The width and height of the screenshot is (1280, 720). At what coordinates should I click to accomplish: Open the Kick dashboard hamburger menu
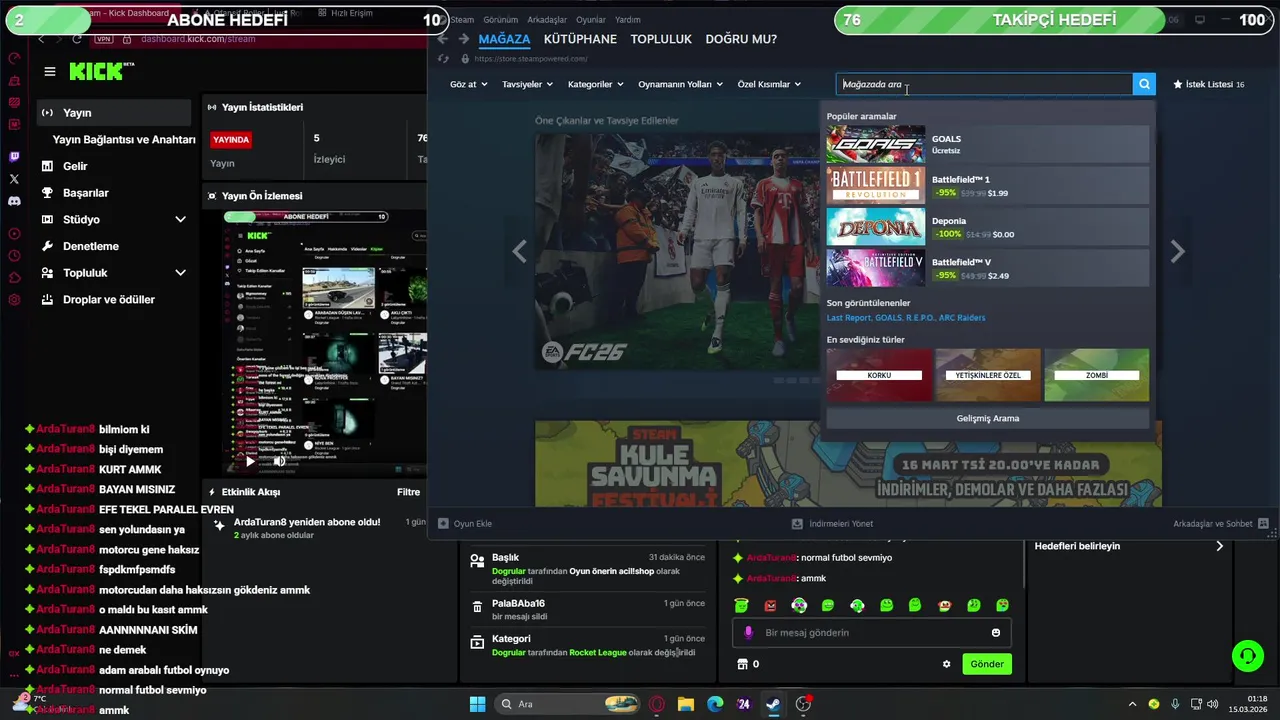point(50,72)
